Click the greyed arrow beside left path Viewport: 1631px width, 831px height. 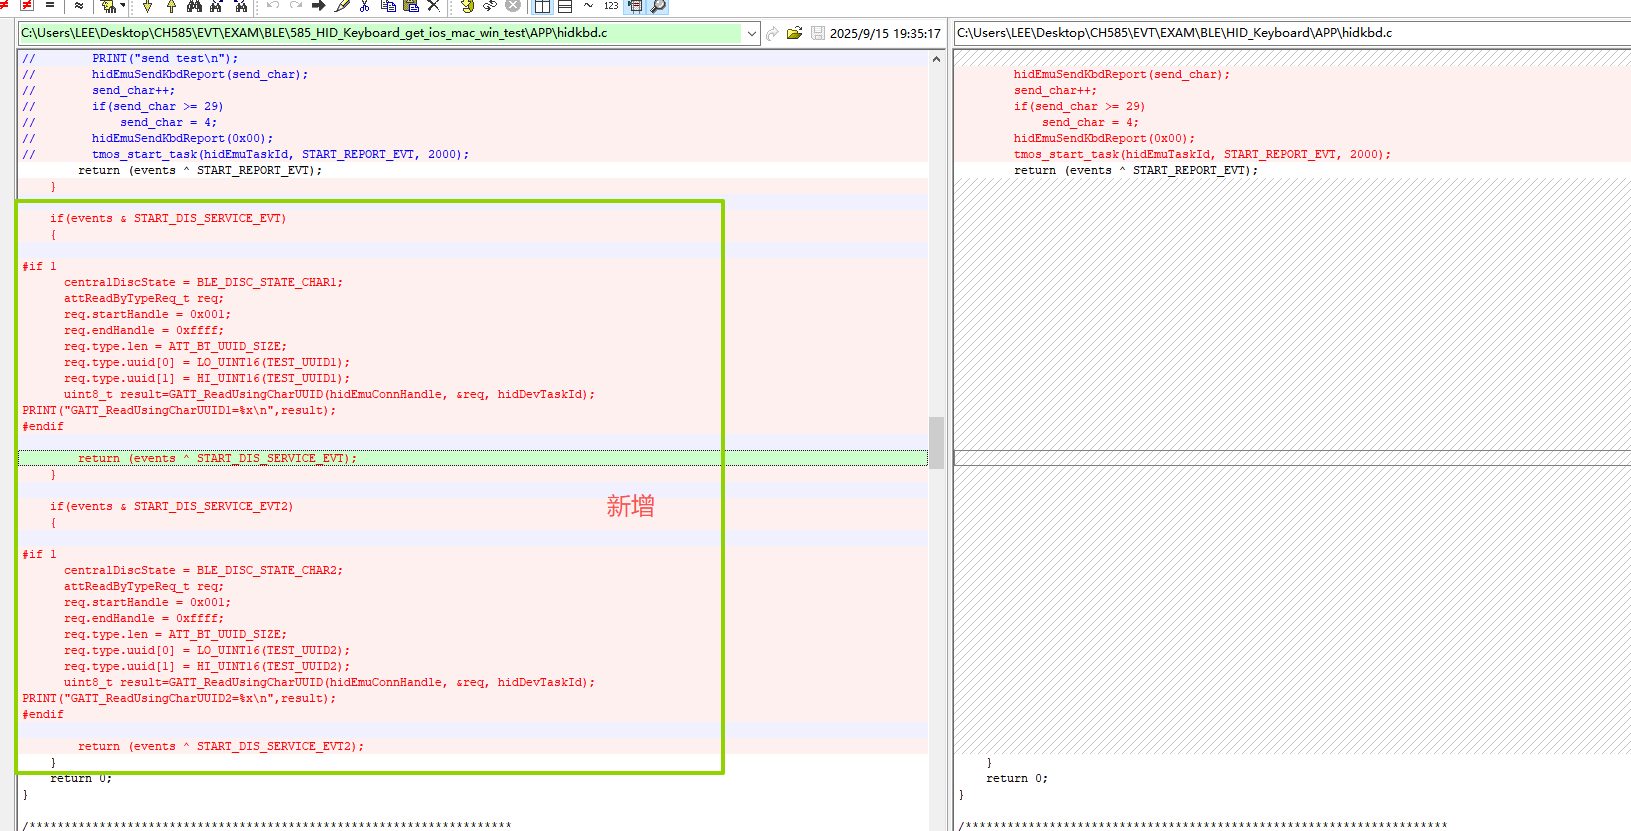[x=772, y=33]
